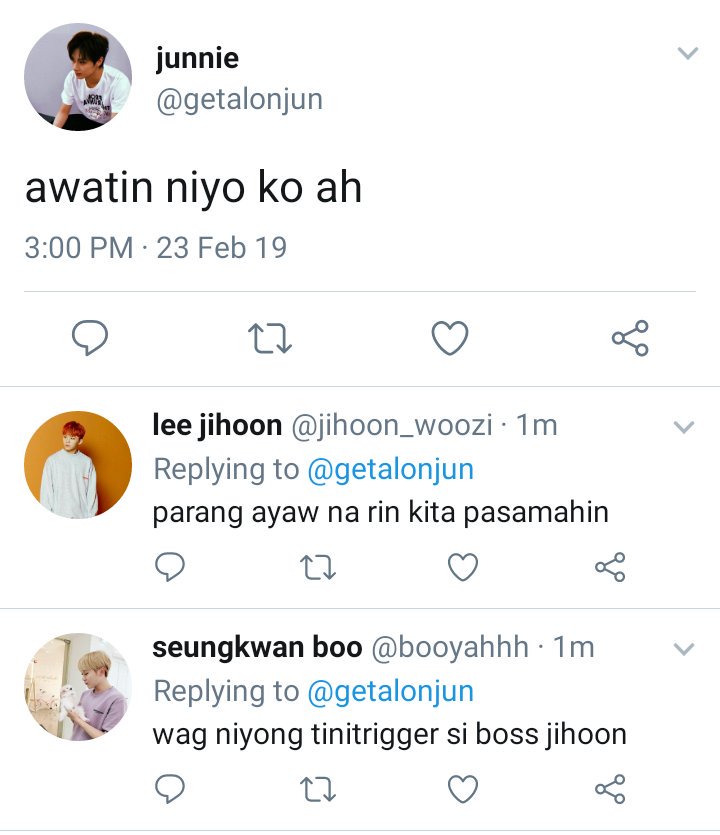Open @getalonjun link in seungkwan boo's reply

tap(390, 692)
